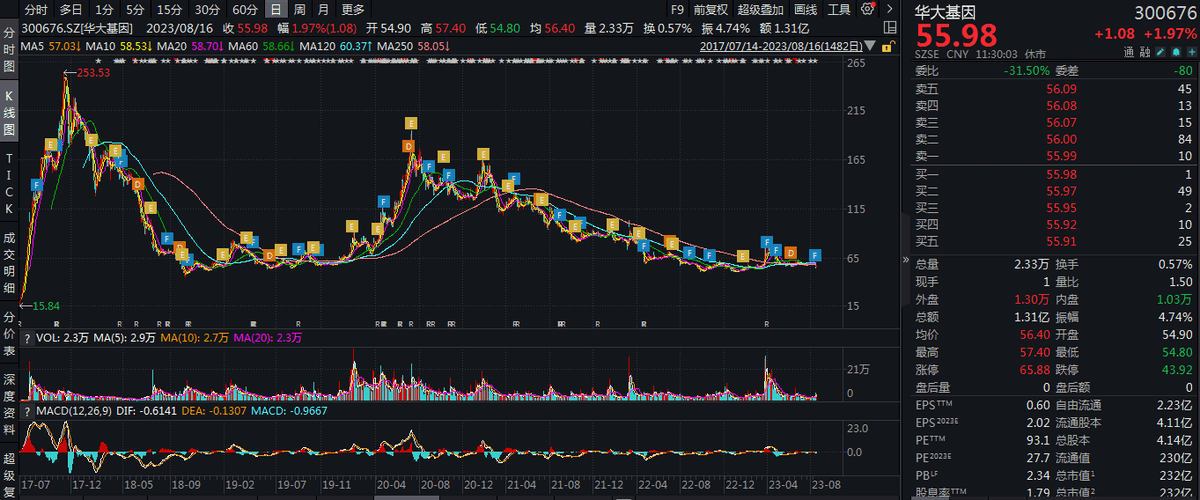Switch chart to daily (日) period
The image size is (1200, 500).
[x=275, y=9]
